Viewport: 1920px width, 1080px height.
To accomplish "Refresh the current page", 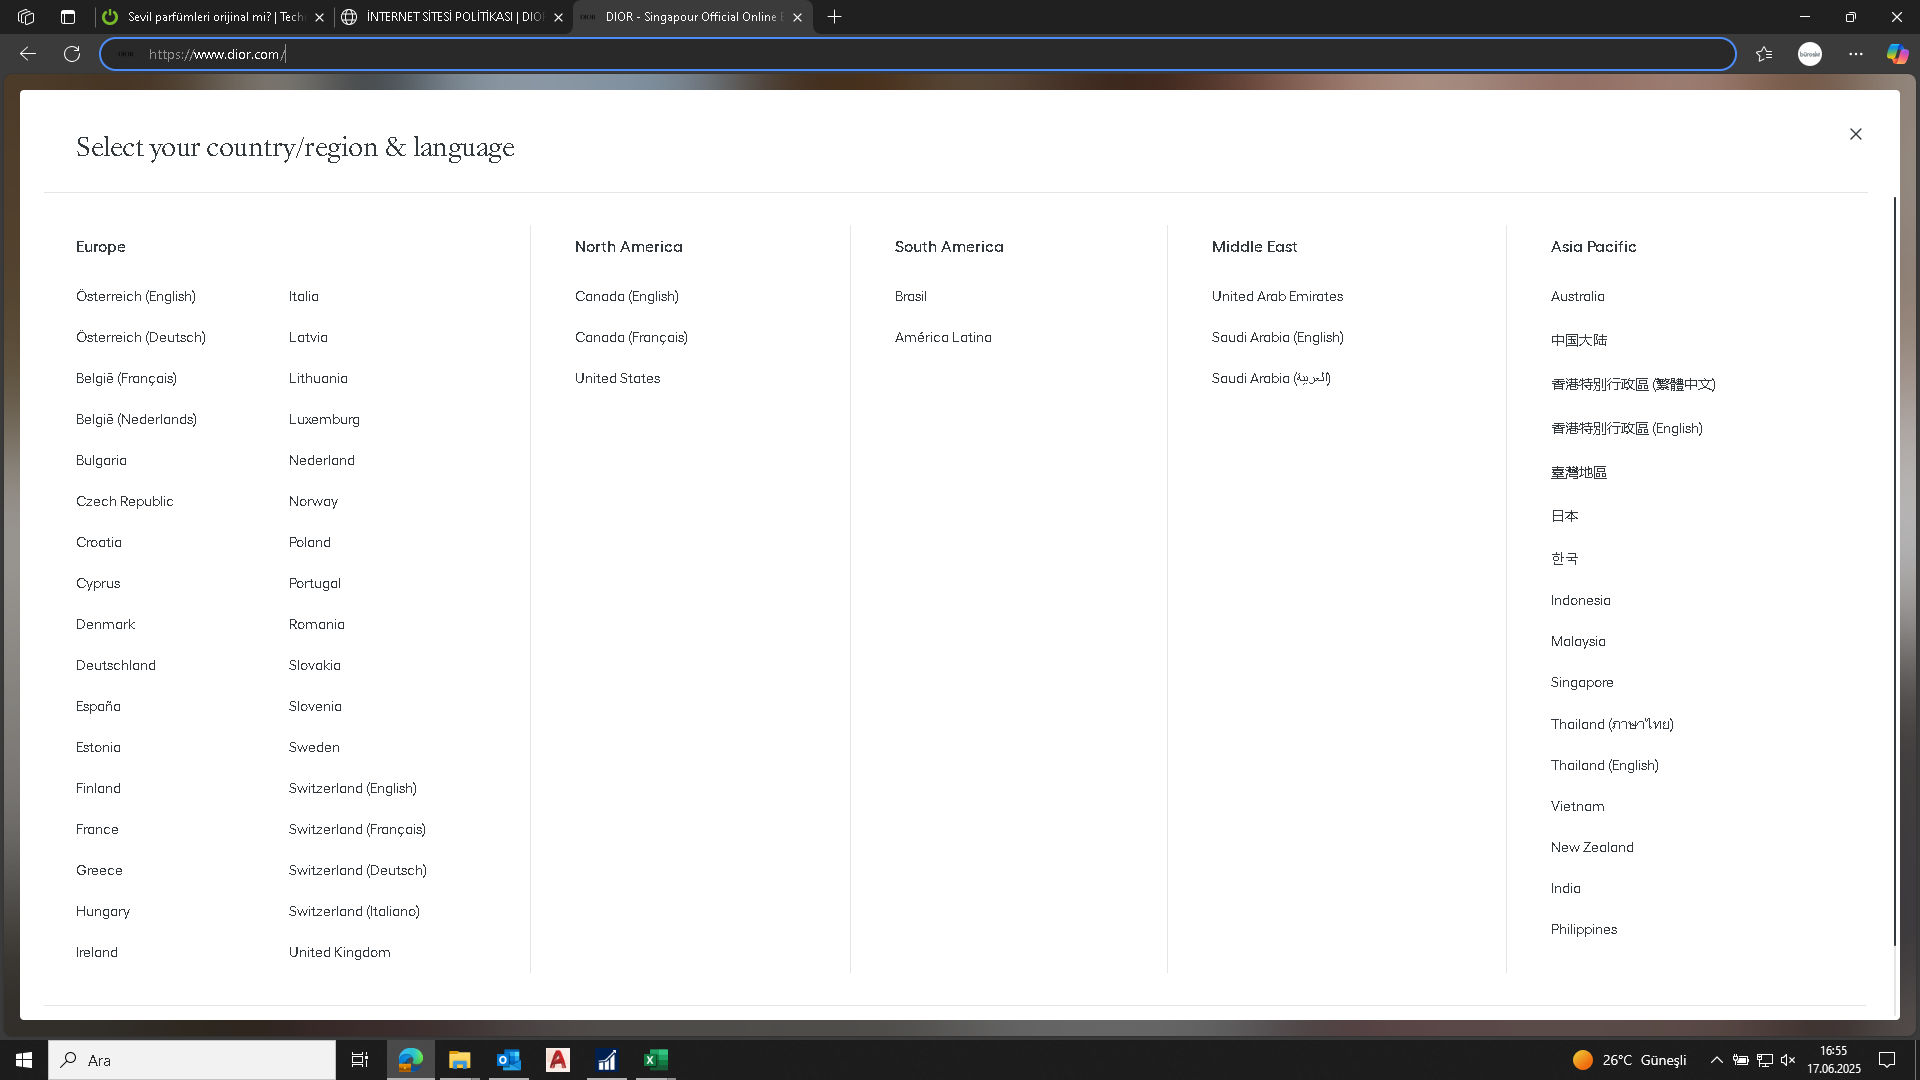I will click(72, 54).
